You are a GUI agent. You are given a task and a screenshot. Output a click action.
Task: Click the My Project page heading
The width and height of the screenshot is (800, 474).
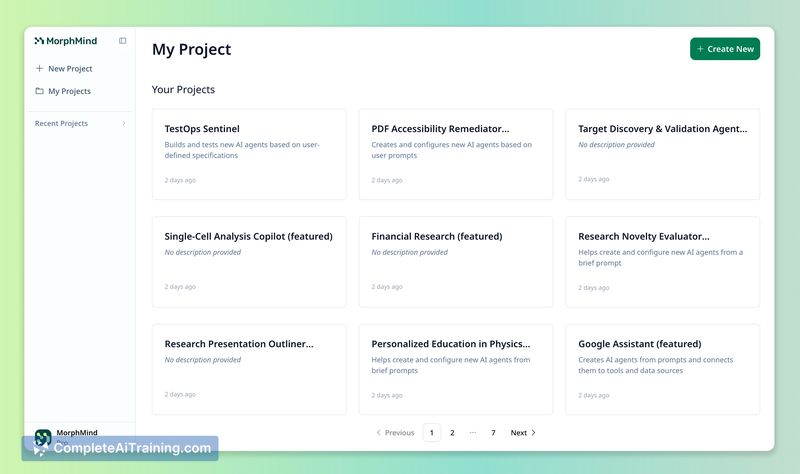coord(191,49)
